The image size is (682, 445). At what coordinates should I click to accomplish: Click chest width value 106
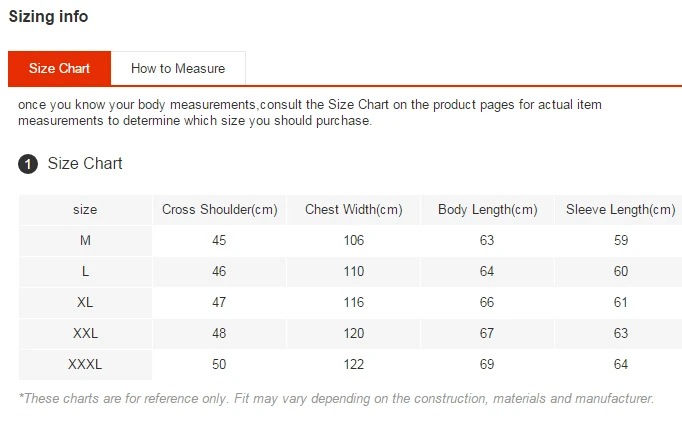click(x=353, y=241)
